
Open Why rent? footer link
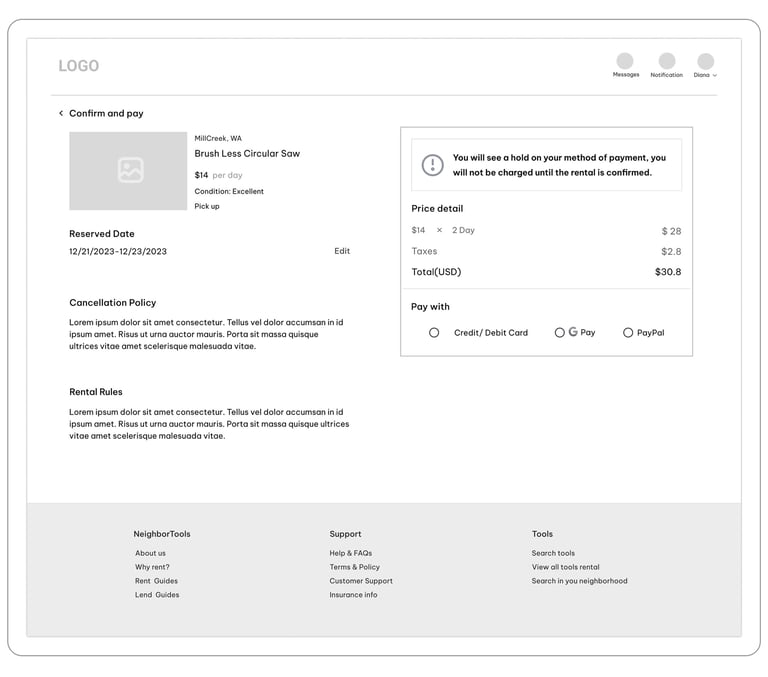tap(152, 567)
